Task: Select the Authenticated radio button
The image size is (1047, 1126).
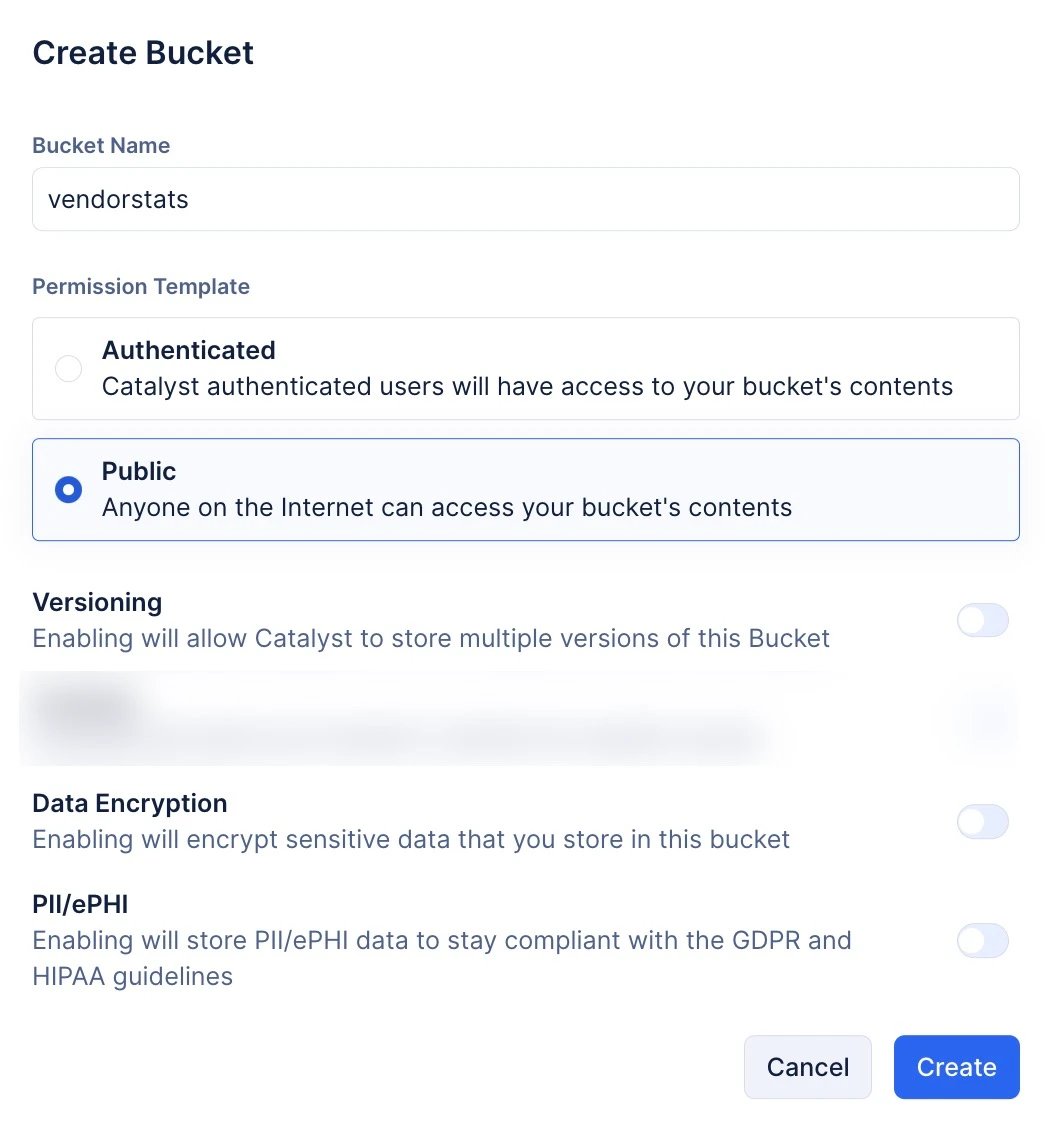Action: tap(68, 368)
